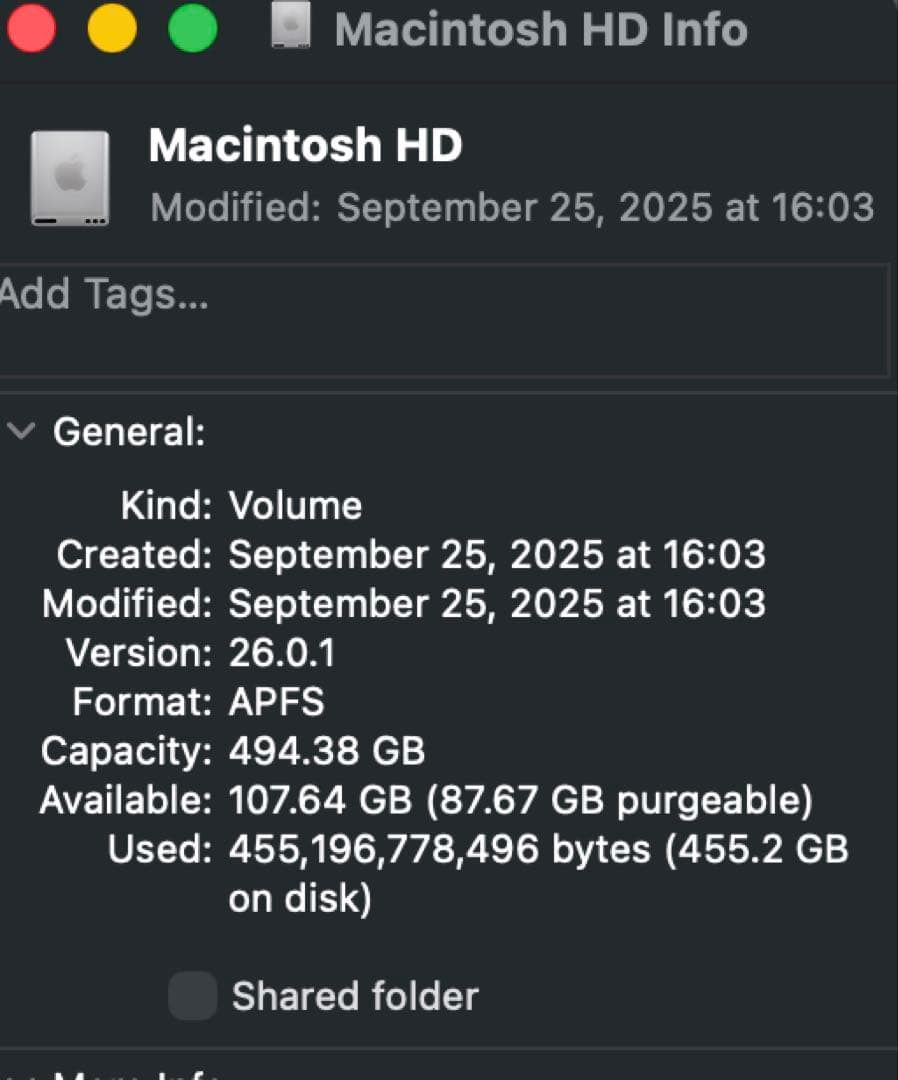Select the Macintosh HD volume thumbnail
The height and width of the screenshot is (1080, 898).
click(x=68, y=176)
